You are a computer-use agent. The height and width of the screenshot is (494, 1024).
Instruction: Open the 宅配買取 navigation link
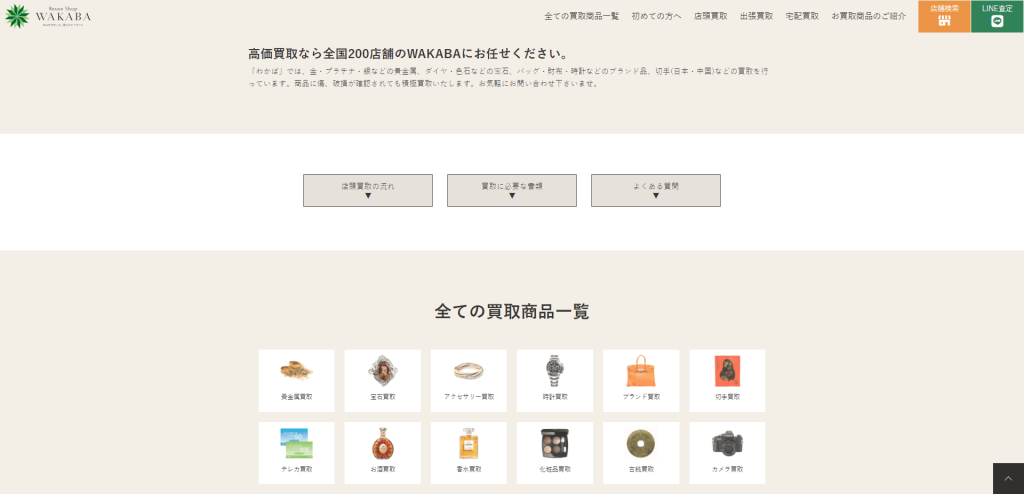click(802, 16)
